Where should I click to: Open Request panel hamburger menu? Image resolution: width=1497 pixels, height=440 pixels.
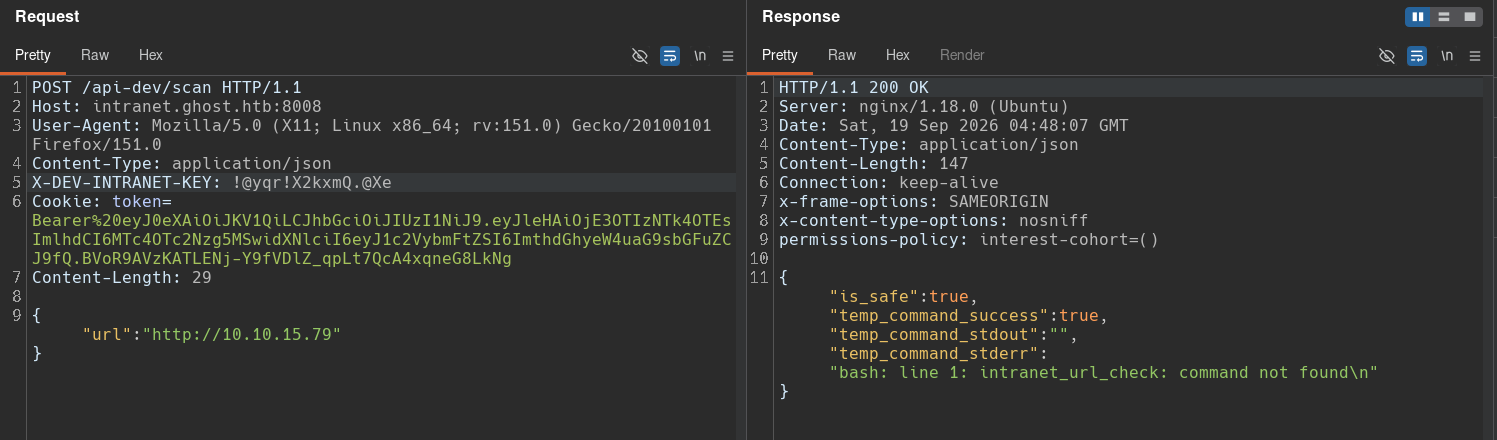coord(728,56)
